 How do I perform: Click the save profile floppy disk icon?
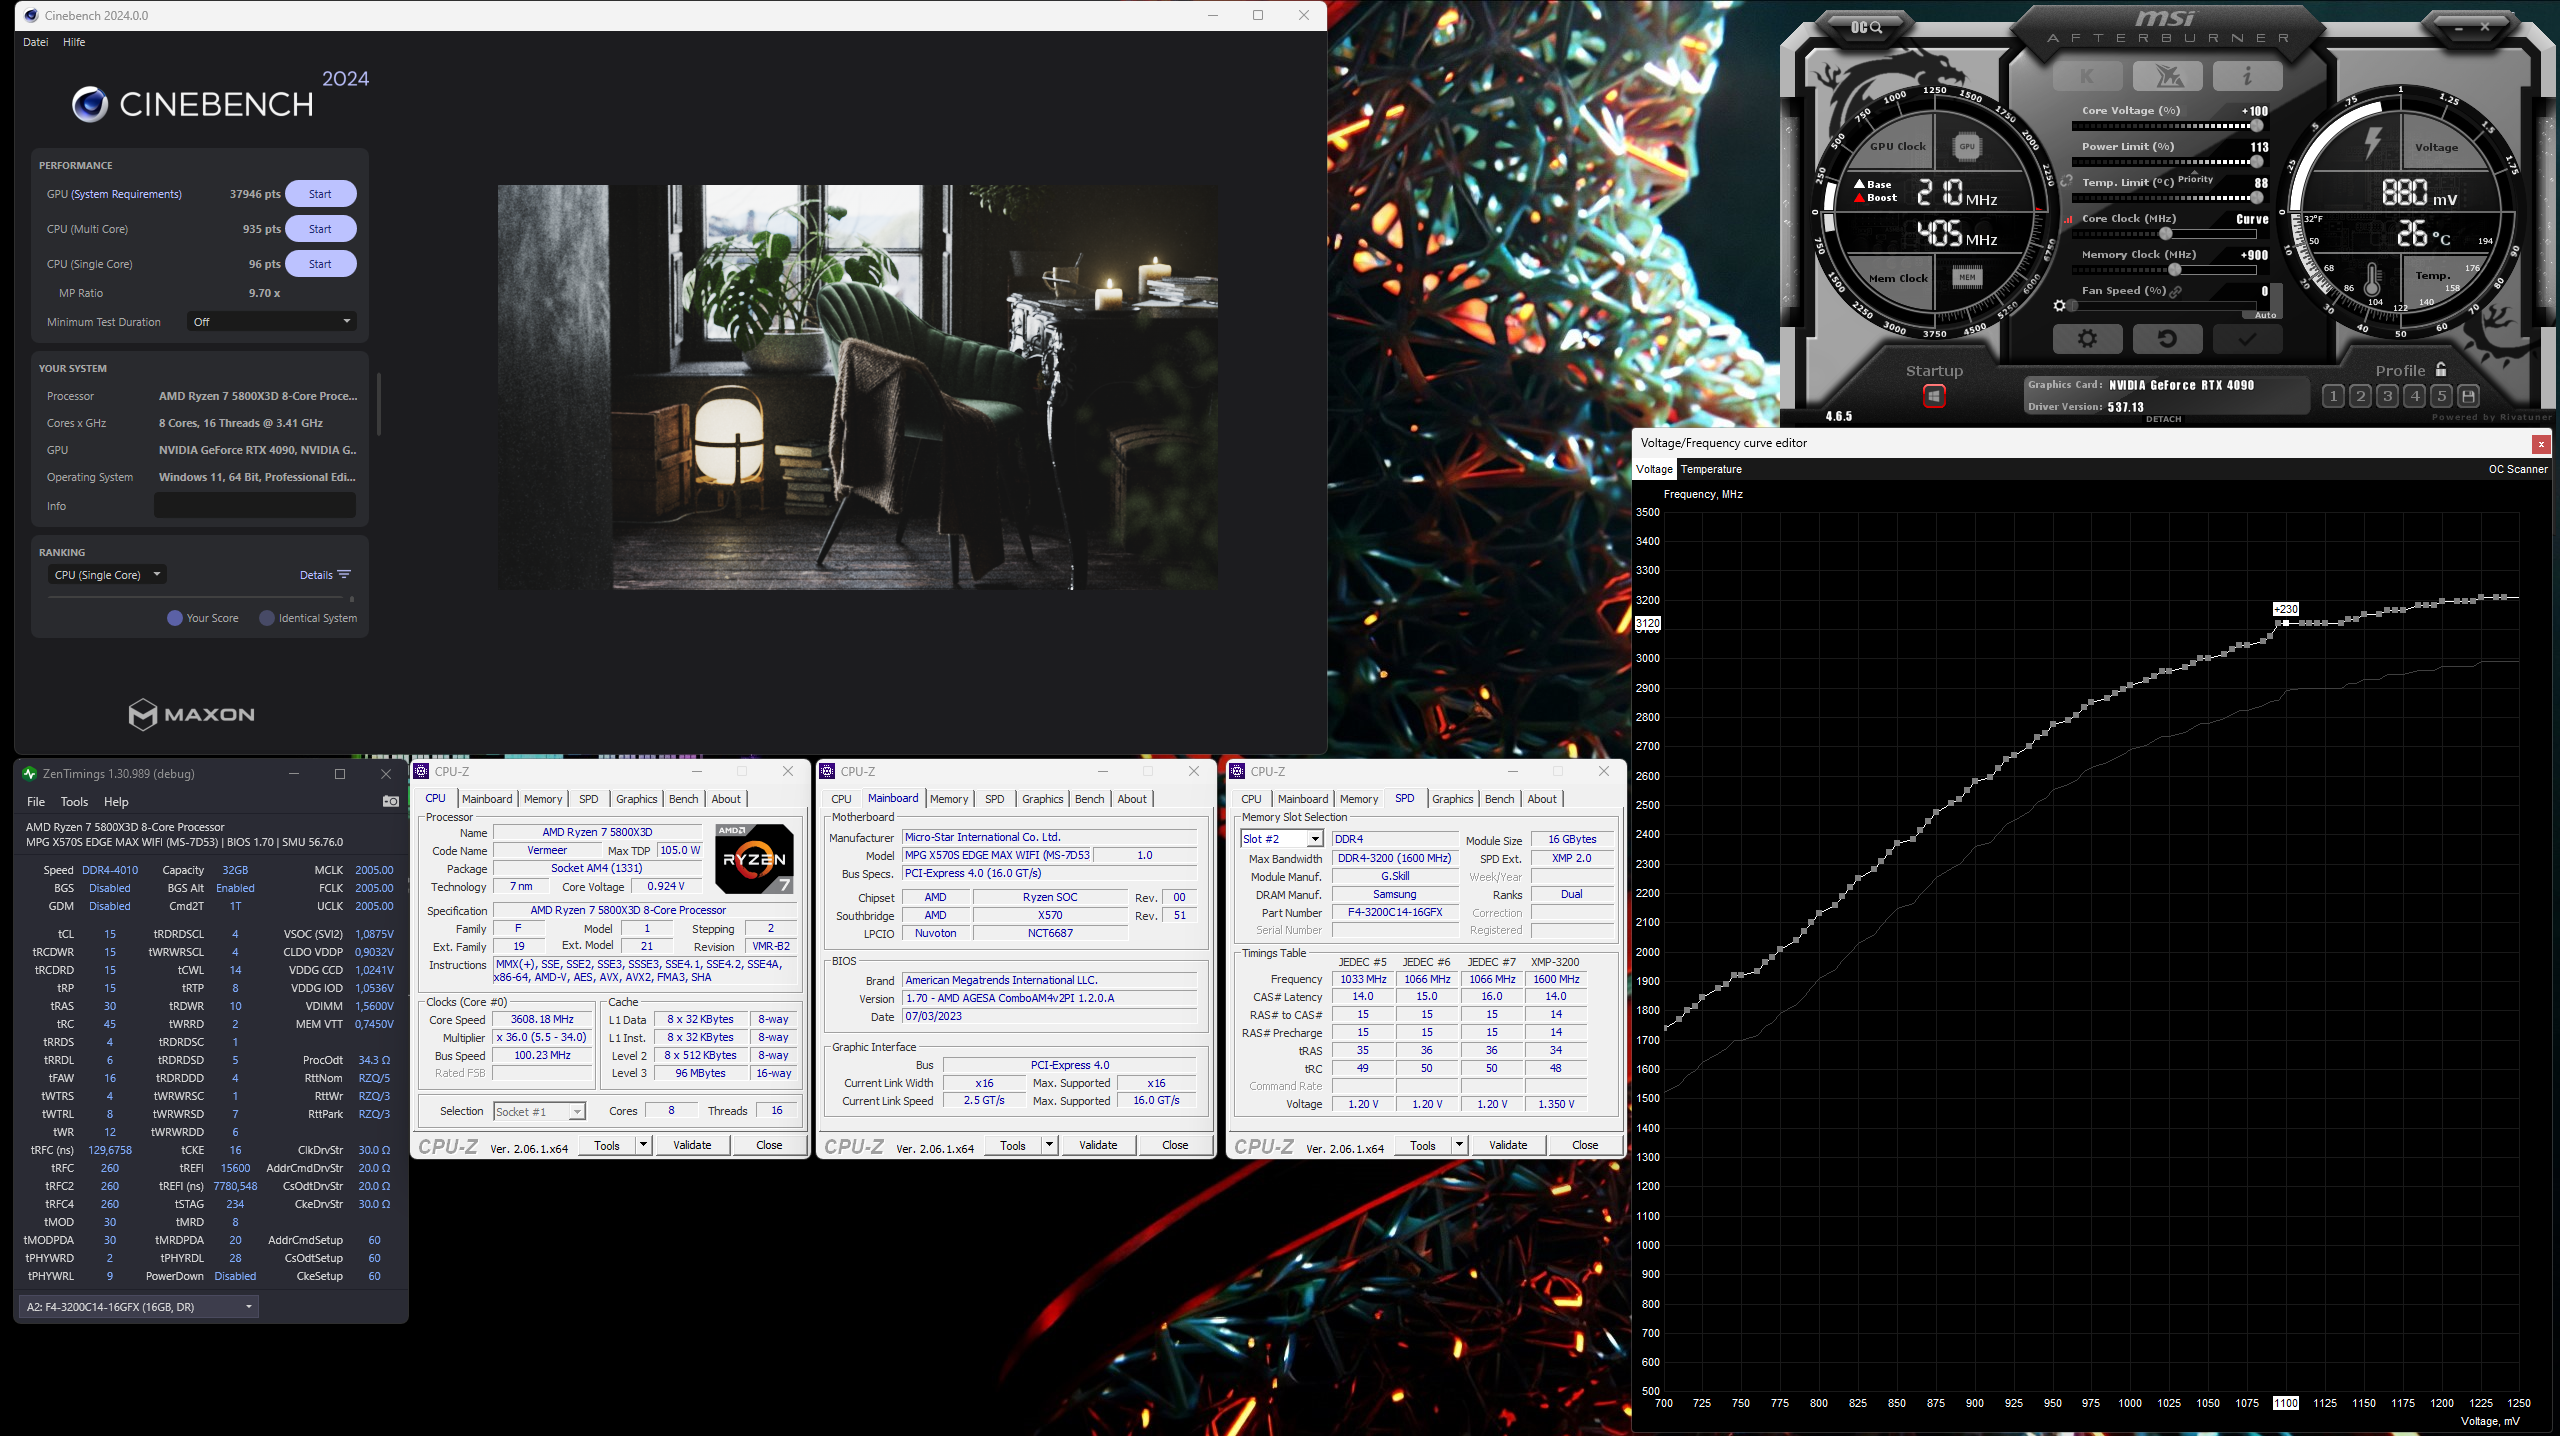(x=2468, y=396)
